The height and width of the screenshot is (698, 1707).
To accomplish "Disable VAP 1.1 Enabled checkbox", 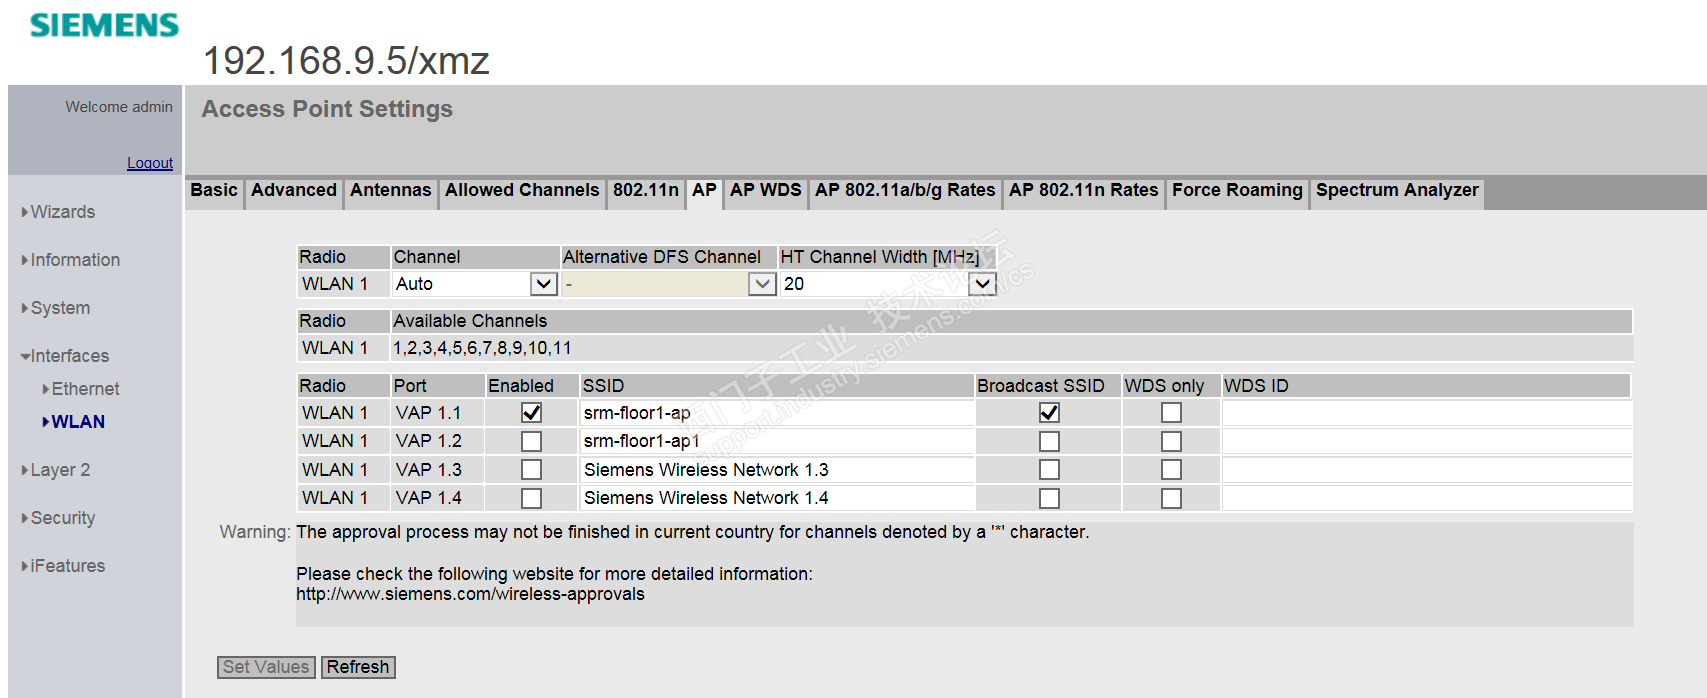I will pyautogui.click(x=532, y=413).
